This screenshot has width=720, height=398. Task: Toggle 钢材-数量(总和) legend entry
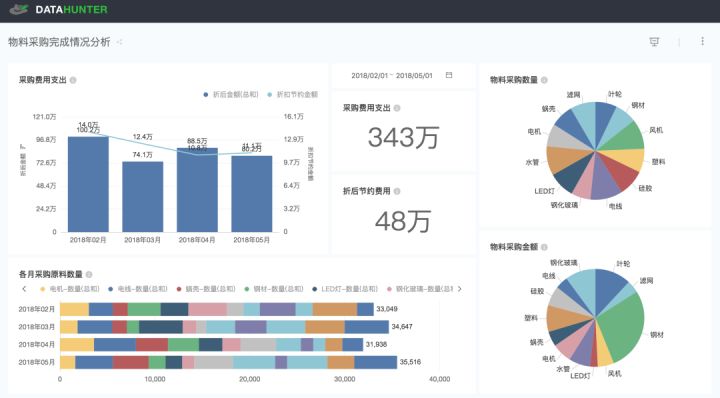274,289
